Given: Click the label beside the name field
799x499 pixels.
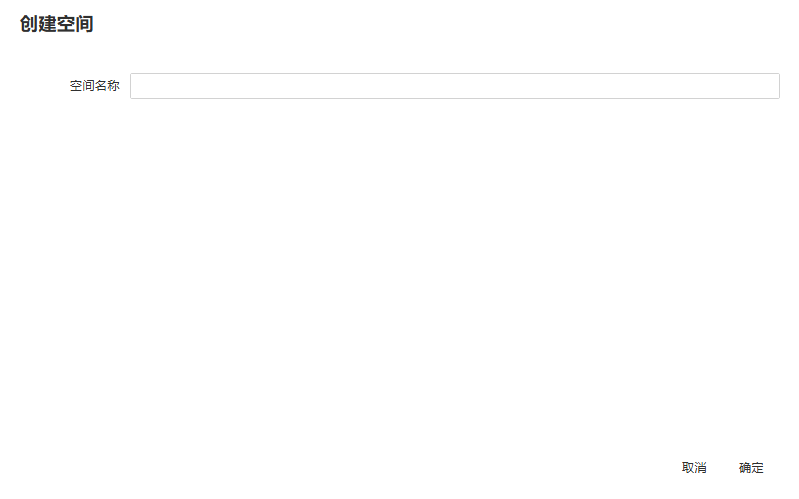Looking at the screenshot, I should [95, 86].
